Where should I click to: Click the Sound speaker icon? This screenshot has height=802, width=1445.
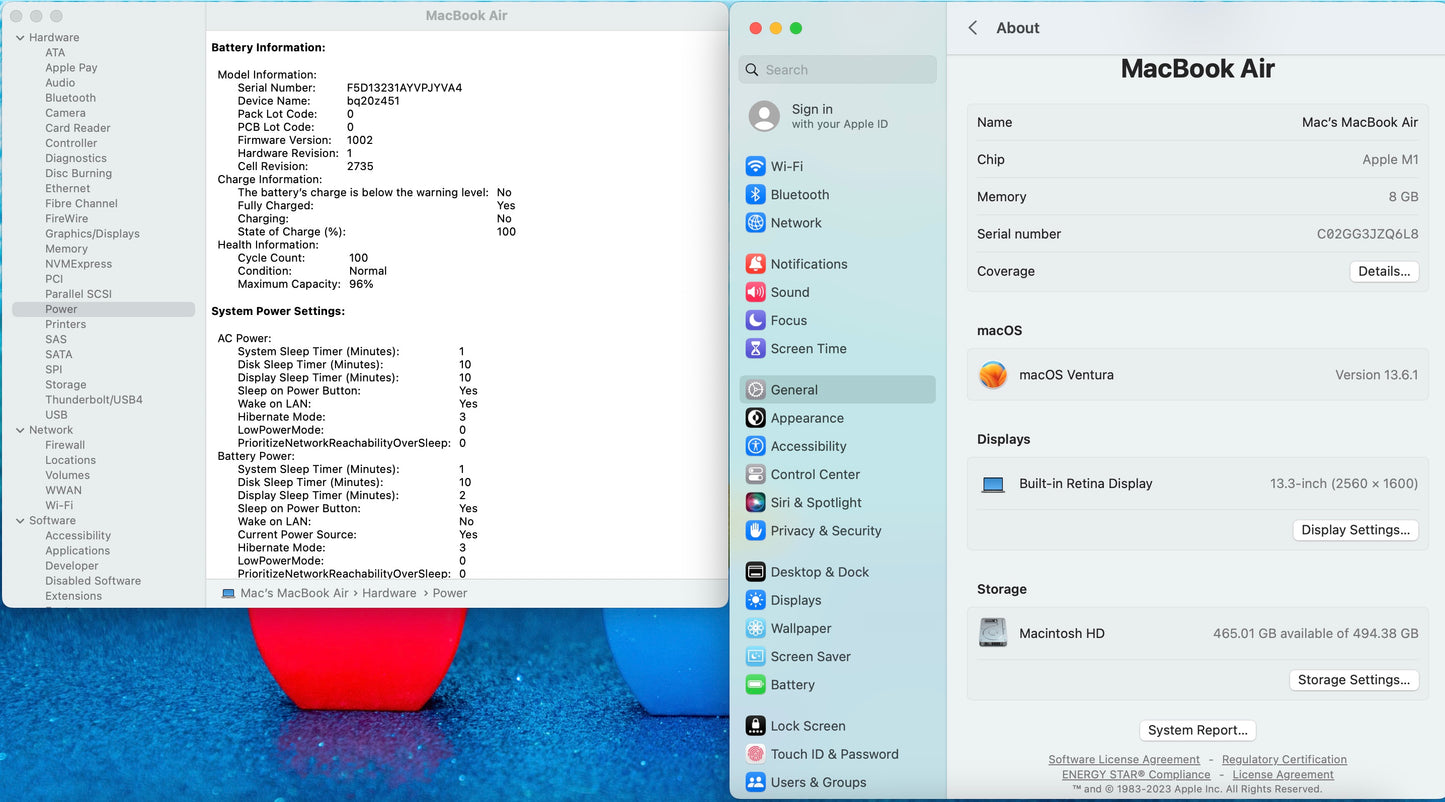point(755,292)
